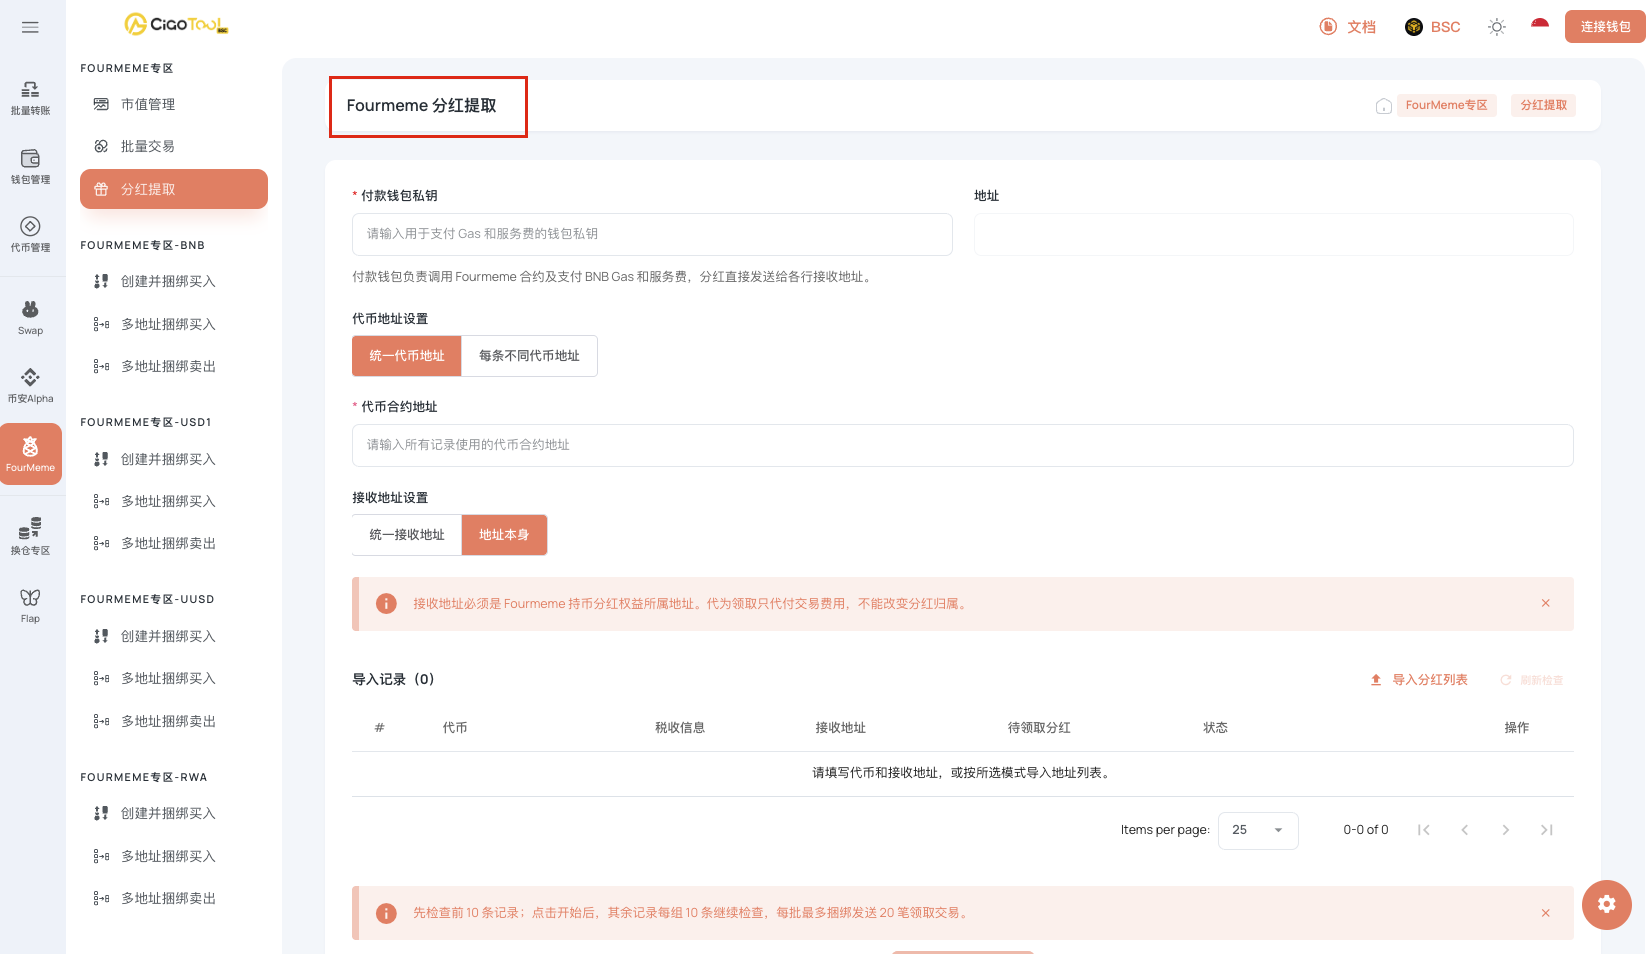Click the 连接钱包 connect wallet button

(1605, 27)
